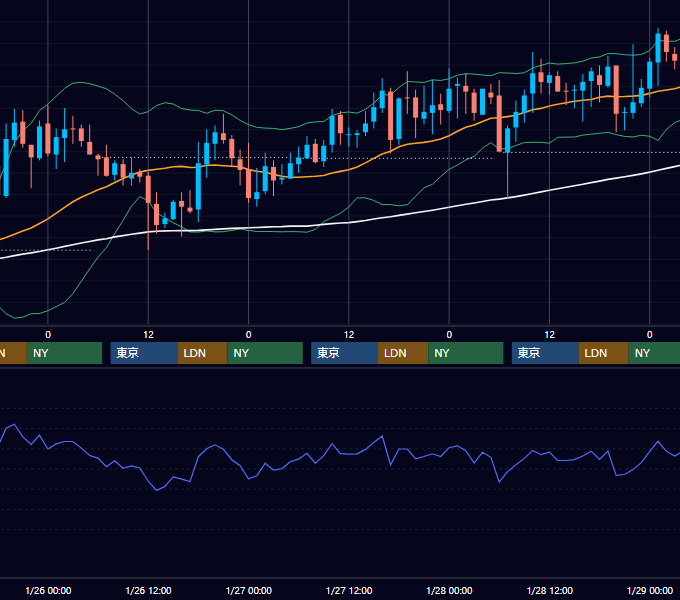Click the 1/27 12:00 date label
Viewport: 680px width, 600px height.
click(349, 590)
